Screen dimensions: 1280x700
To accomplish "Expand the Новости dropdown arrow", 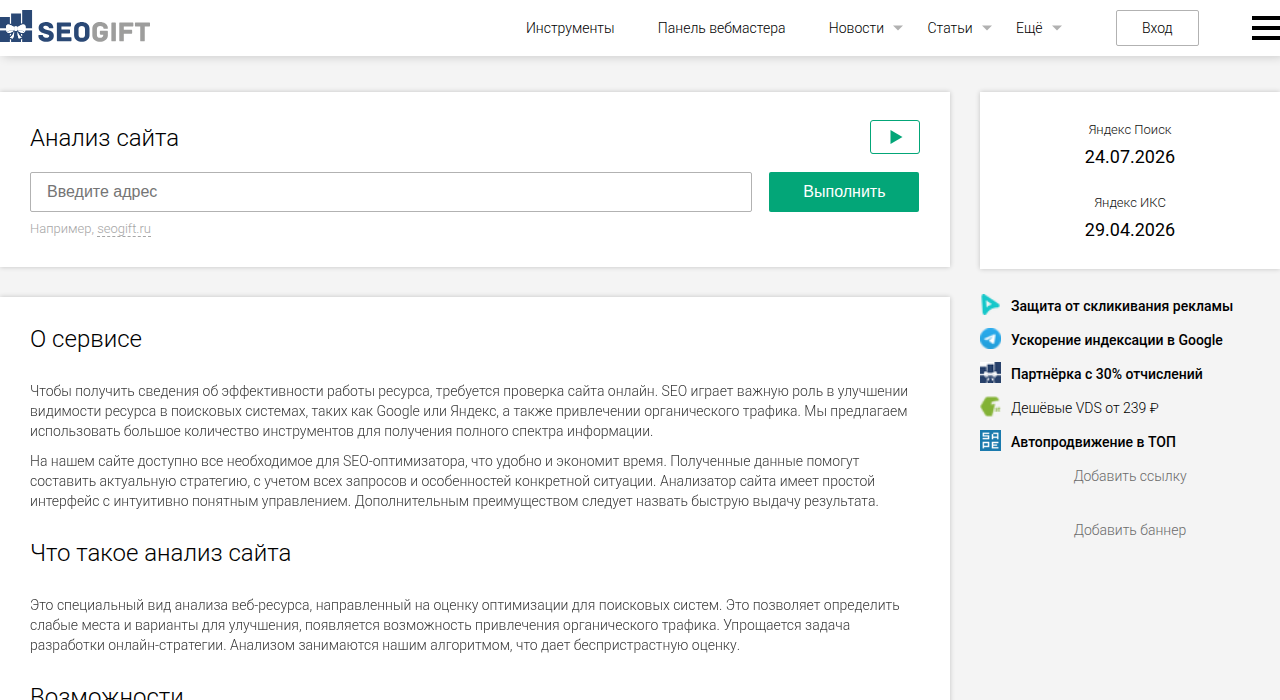I will (x=898, y=28).
